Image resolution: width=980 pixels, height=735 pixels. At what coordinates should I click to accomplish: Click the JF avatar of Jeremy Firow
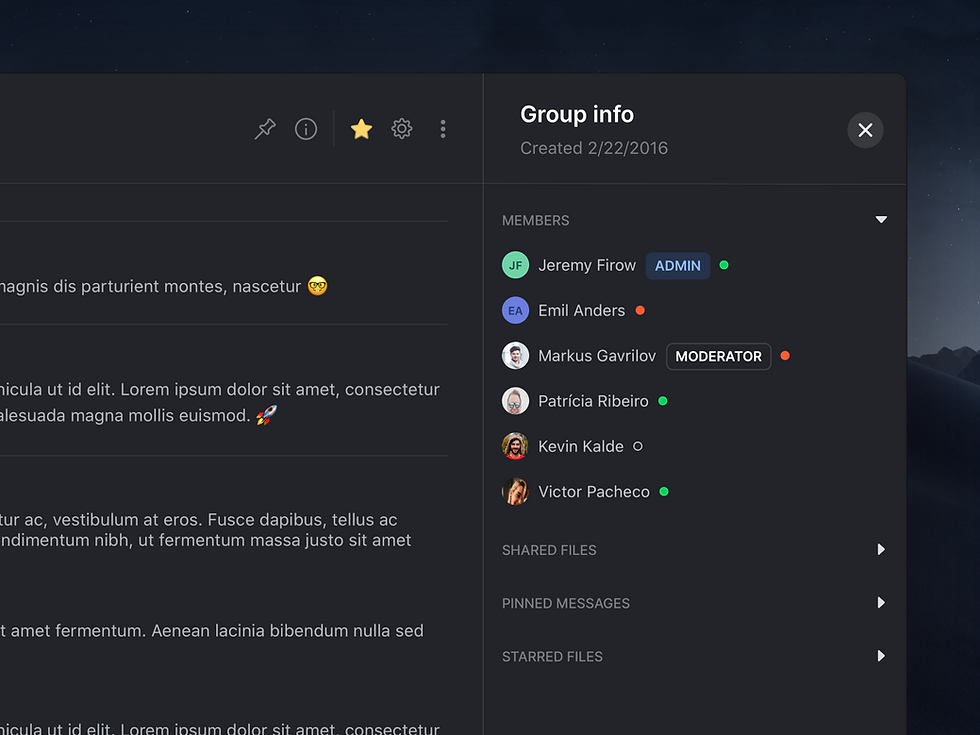click(516, 265)
